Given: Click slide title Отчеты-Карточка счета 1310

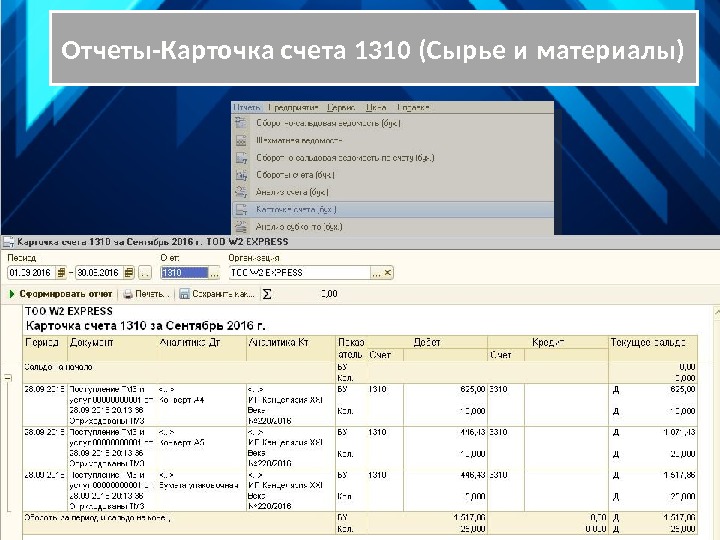Looking at the screenshot, I should pos(373,50).
